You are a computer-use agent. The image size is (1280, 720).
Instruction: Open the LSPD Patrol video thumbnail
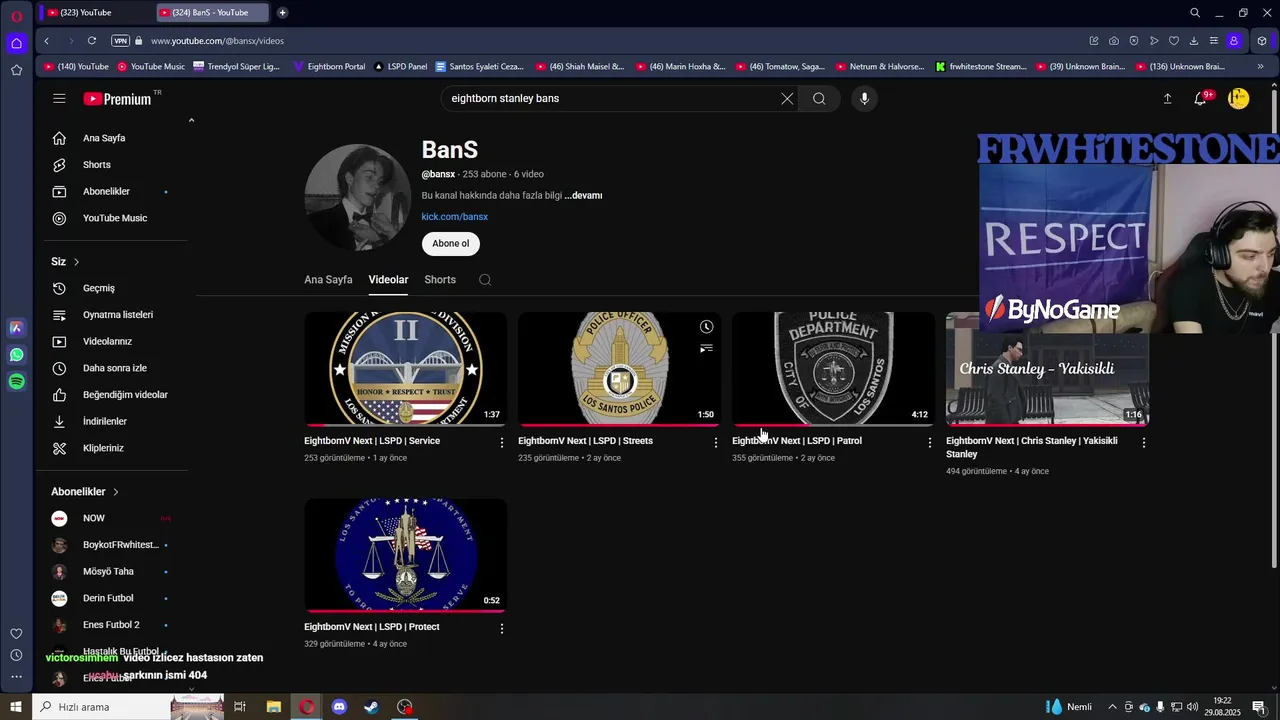pos(833,369)
